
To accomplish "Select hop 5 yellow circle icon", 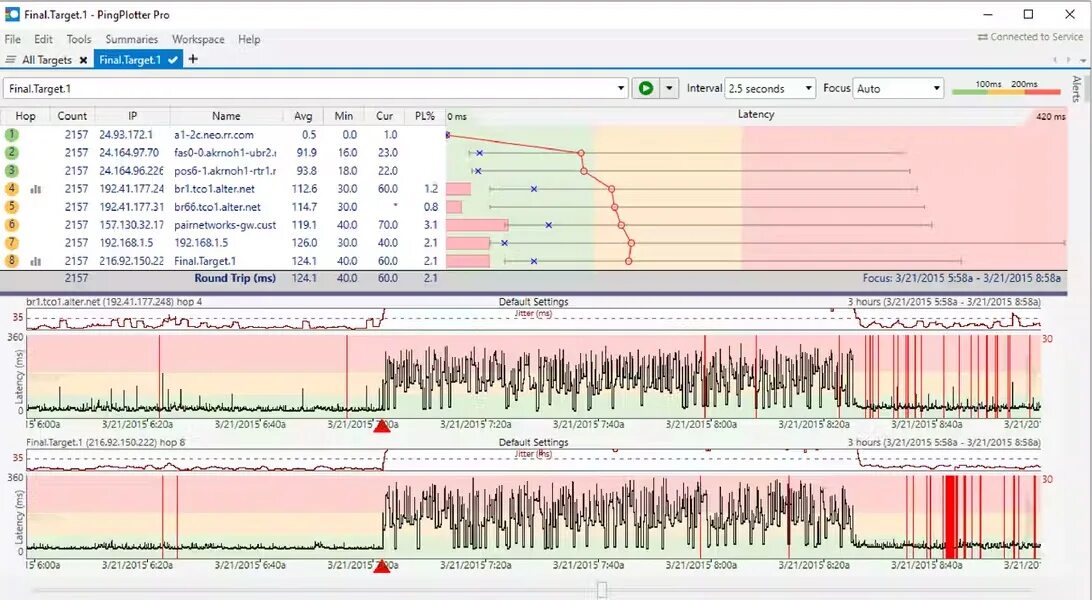I will [11, 207].
